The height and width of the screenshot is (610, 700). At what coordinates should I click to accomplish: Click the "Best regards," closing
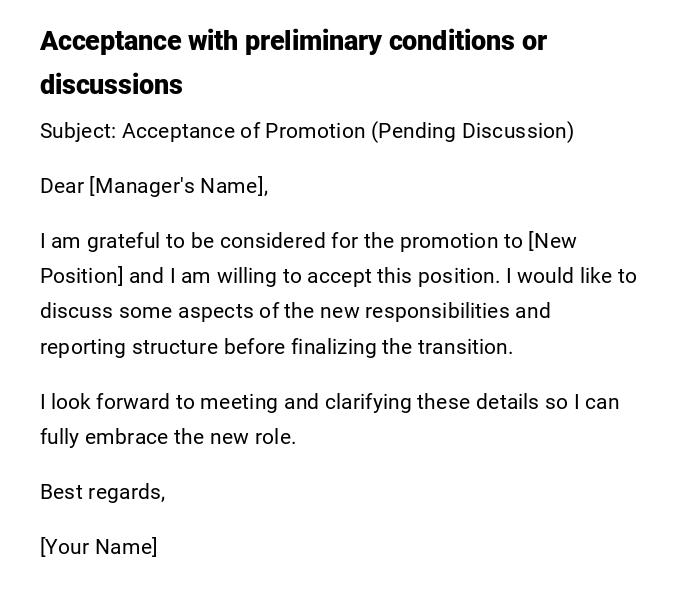(102, 492)
